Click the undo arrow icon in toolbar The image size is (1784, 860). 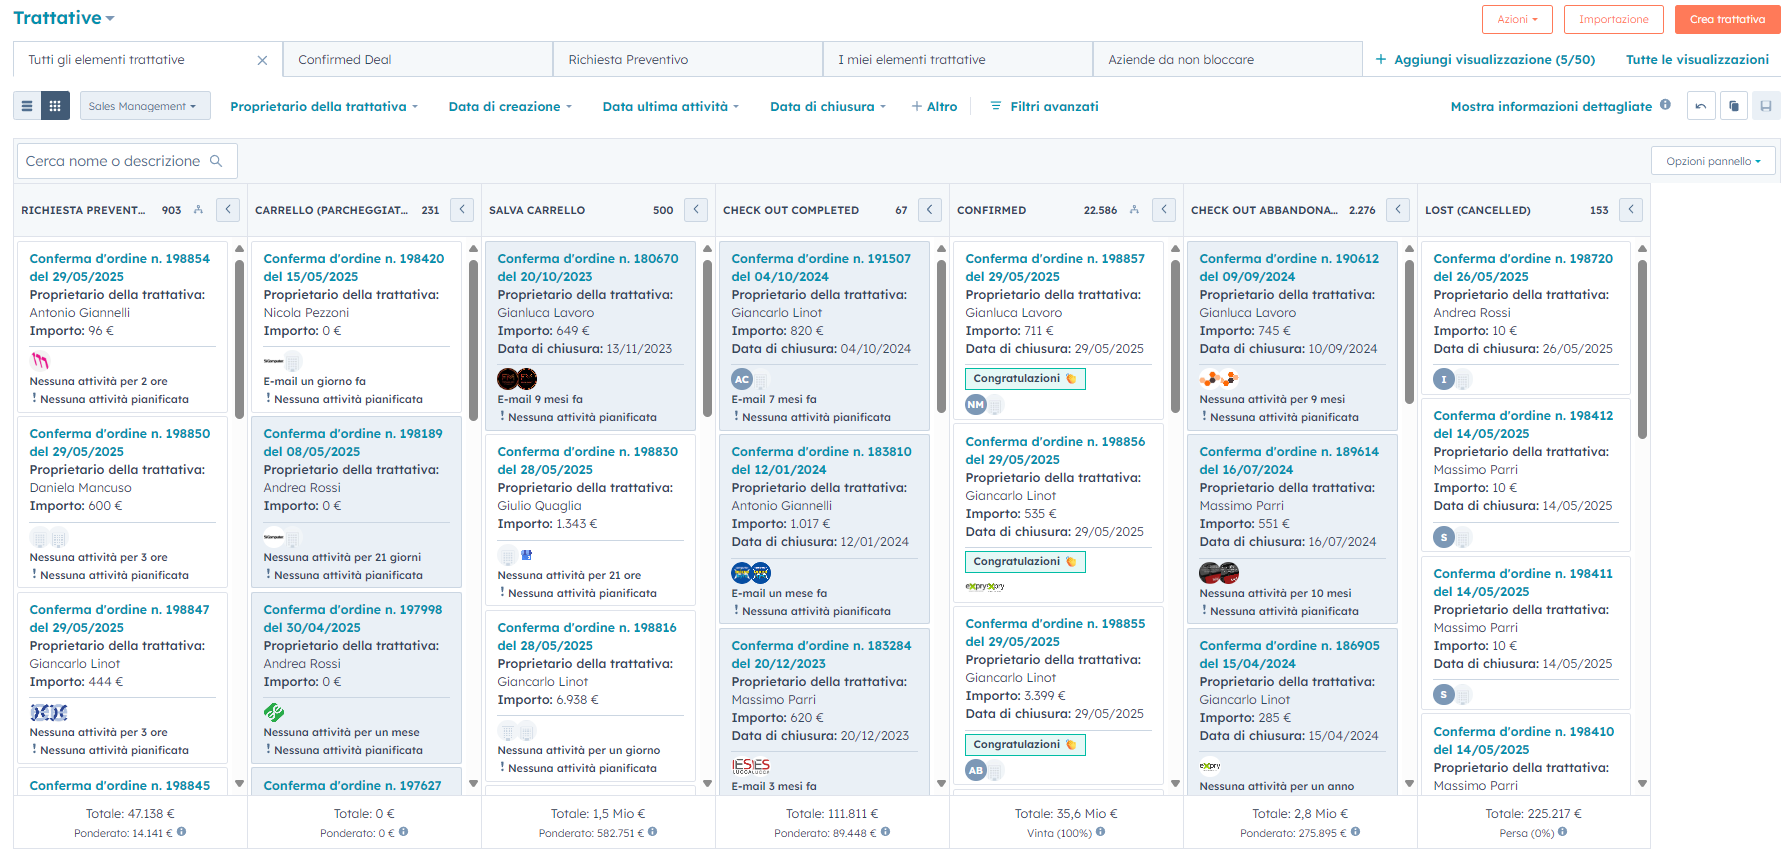(1701, 106)
